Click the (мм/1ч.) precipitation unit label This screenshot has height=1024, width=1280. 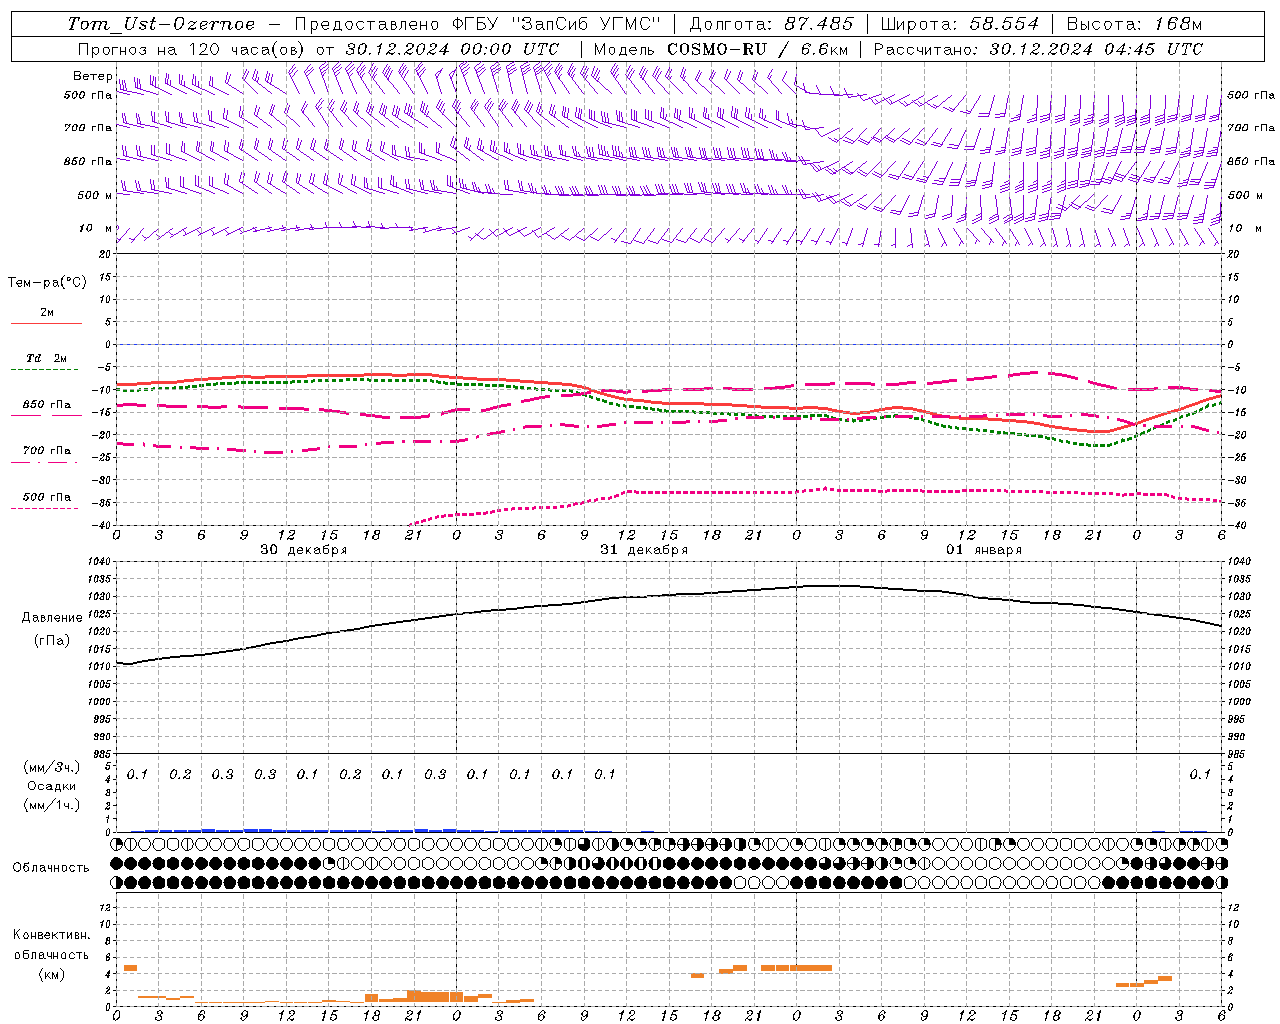[x=52, y=805]
